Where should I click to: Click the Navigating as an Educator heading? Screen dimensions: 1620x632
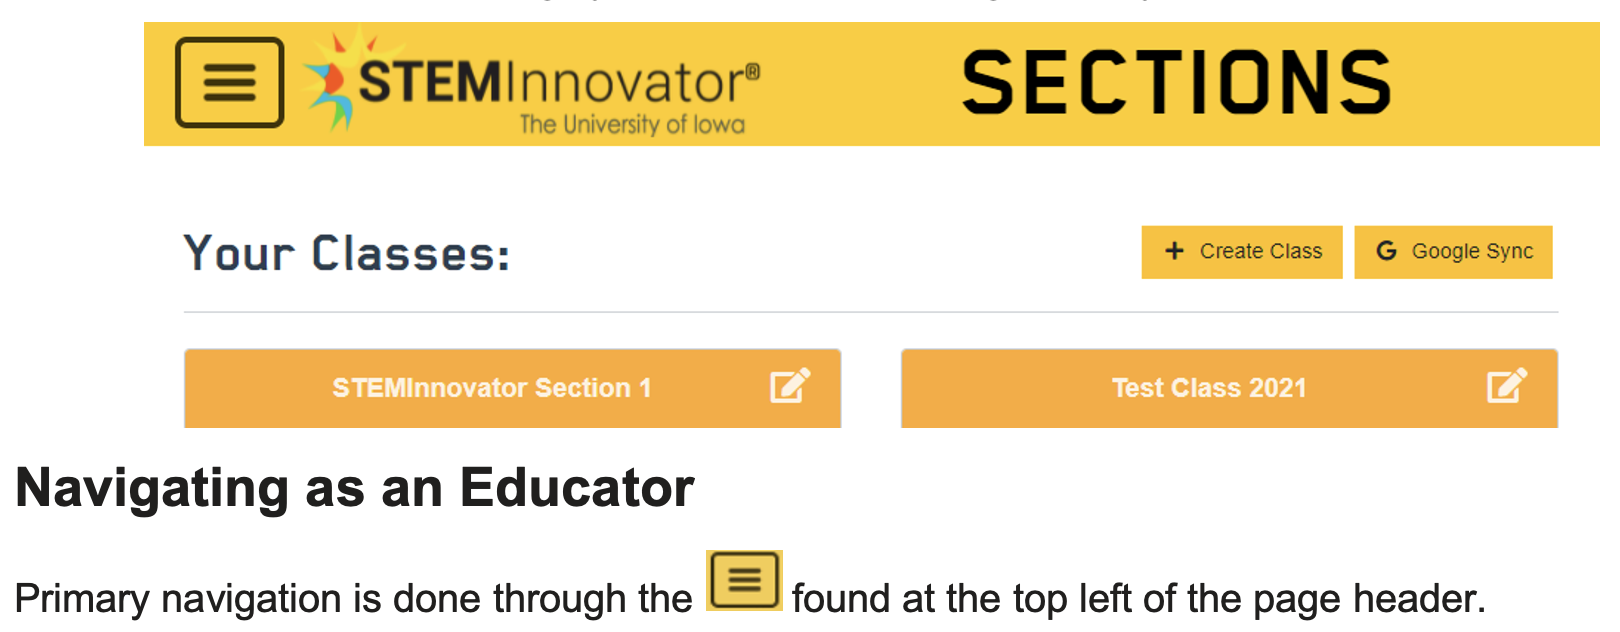pyautogui.click(x=354, y=488)
